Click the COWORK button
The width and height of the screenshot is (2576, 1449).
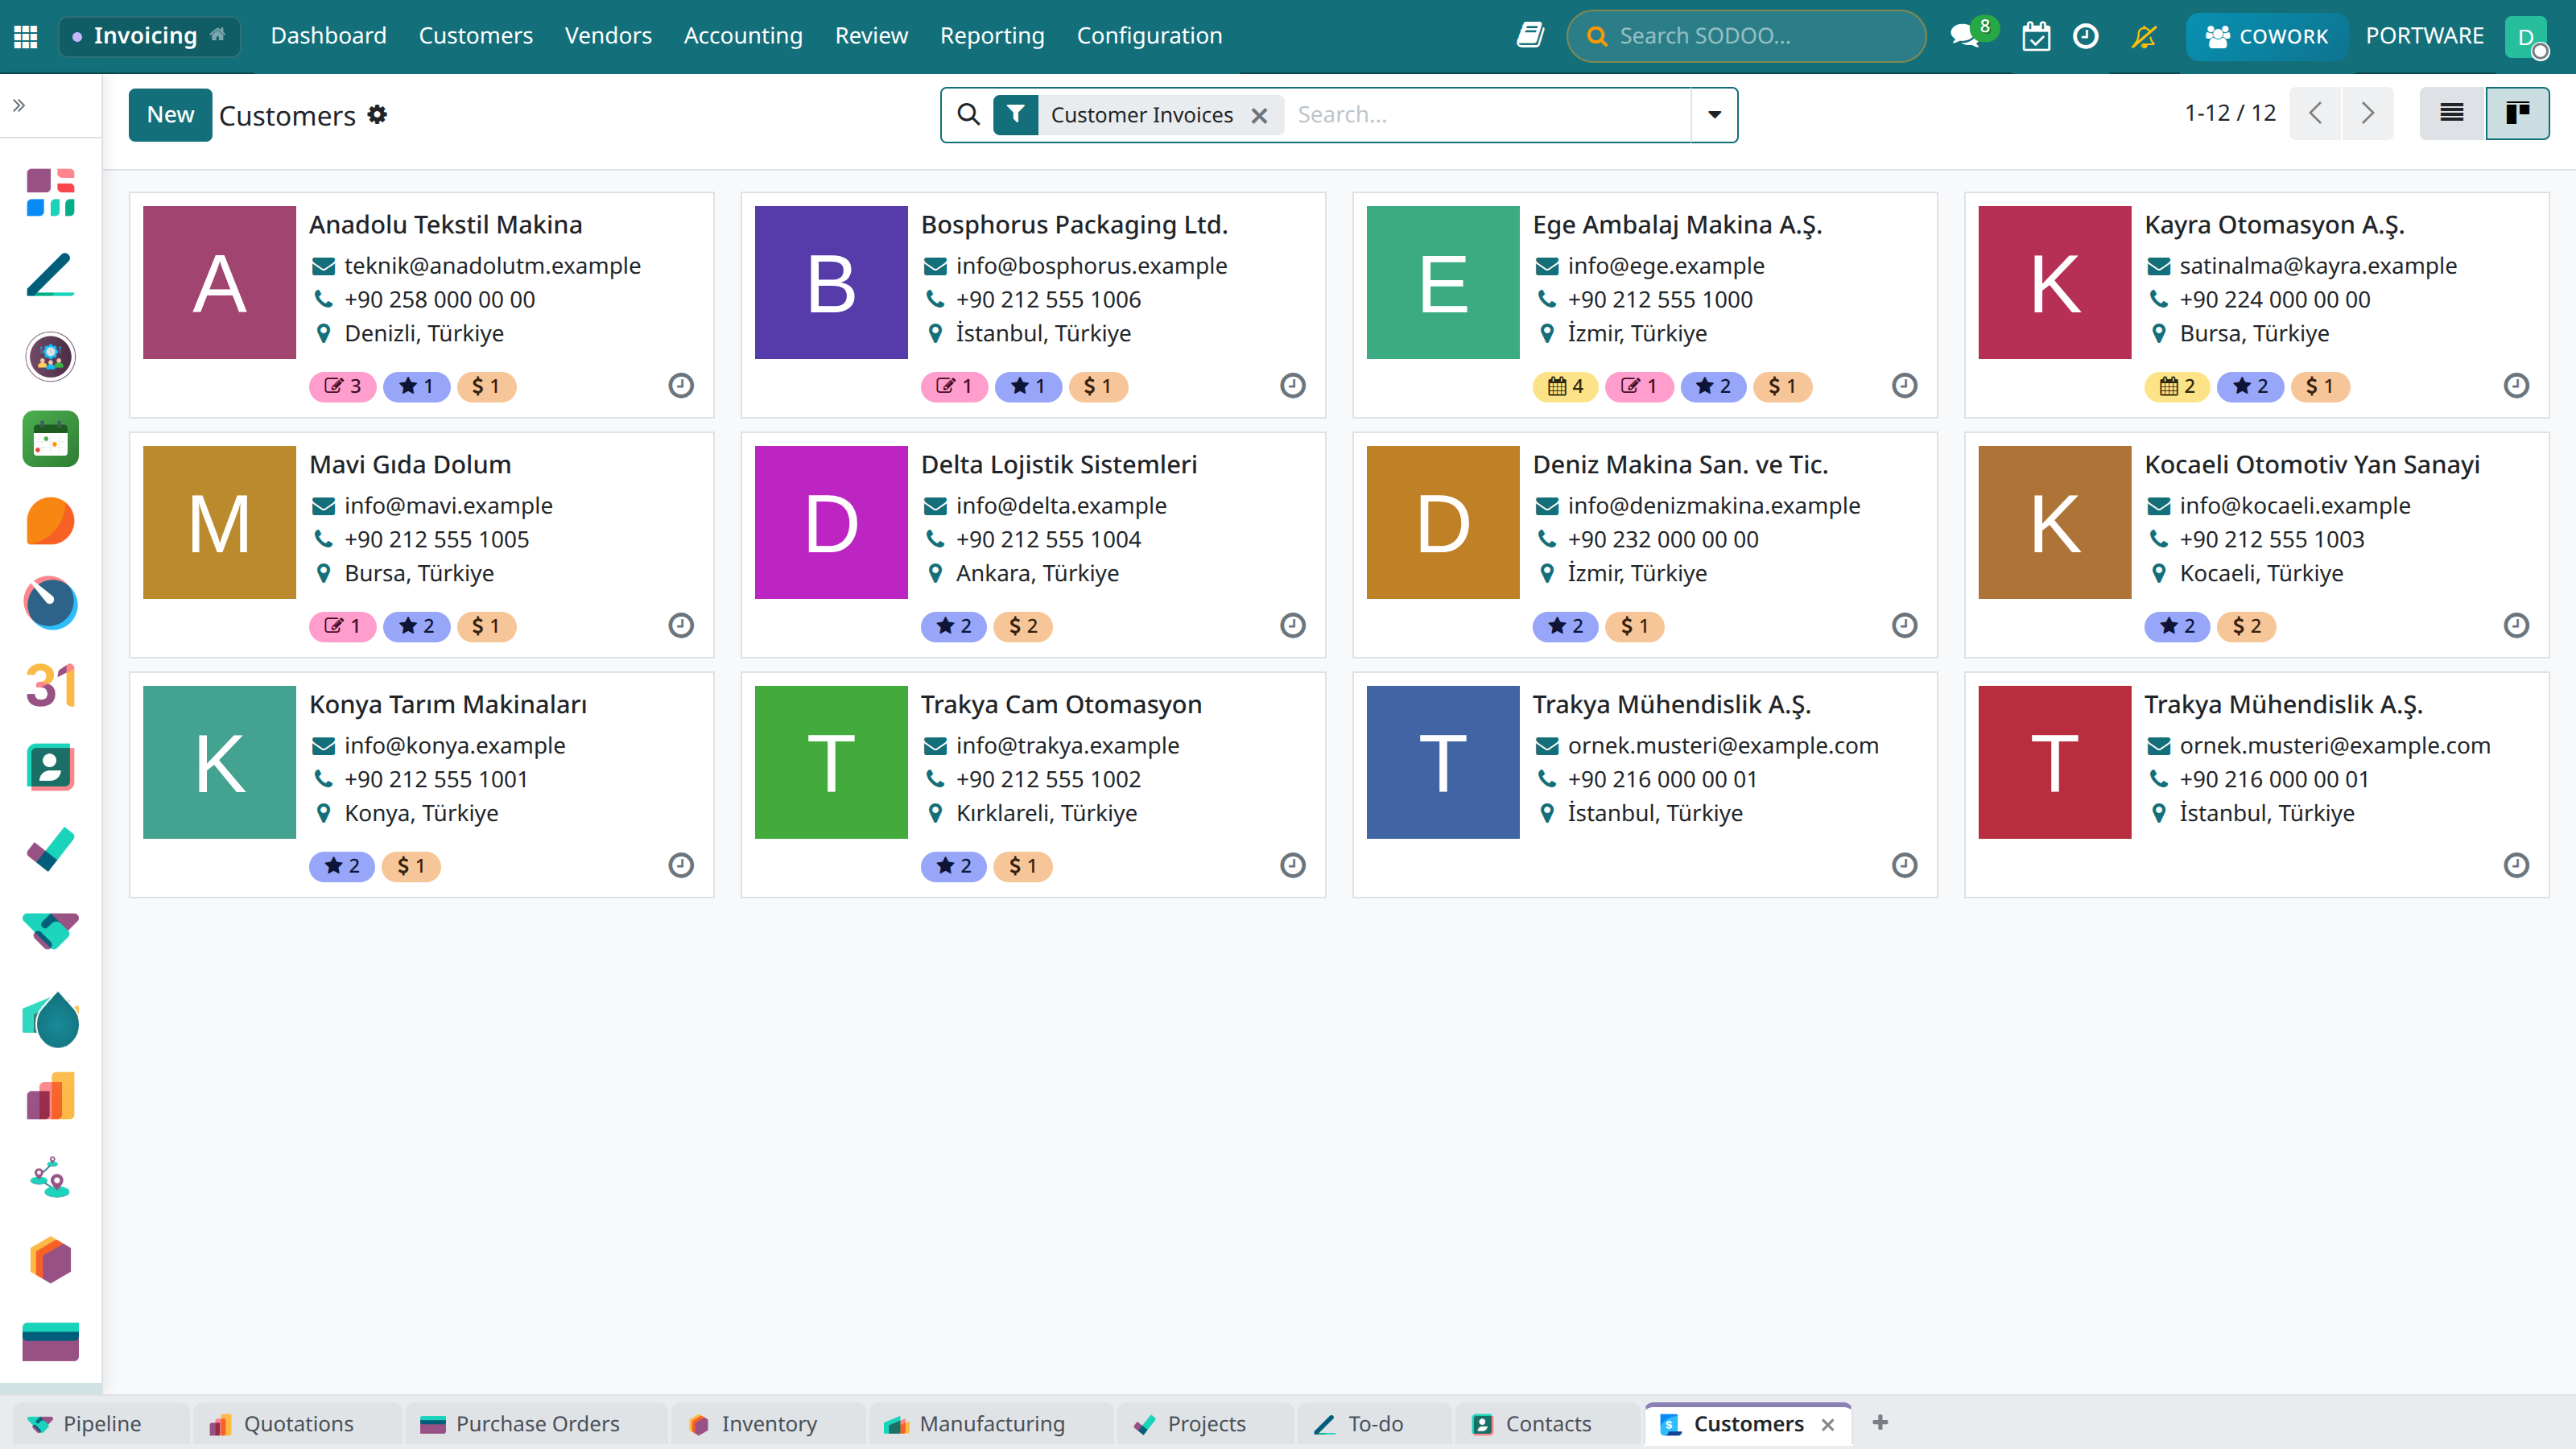[x=2266, y=36]
